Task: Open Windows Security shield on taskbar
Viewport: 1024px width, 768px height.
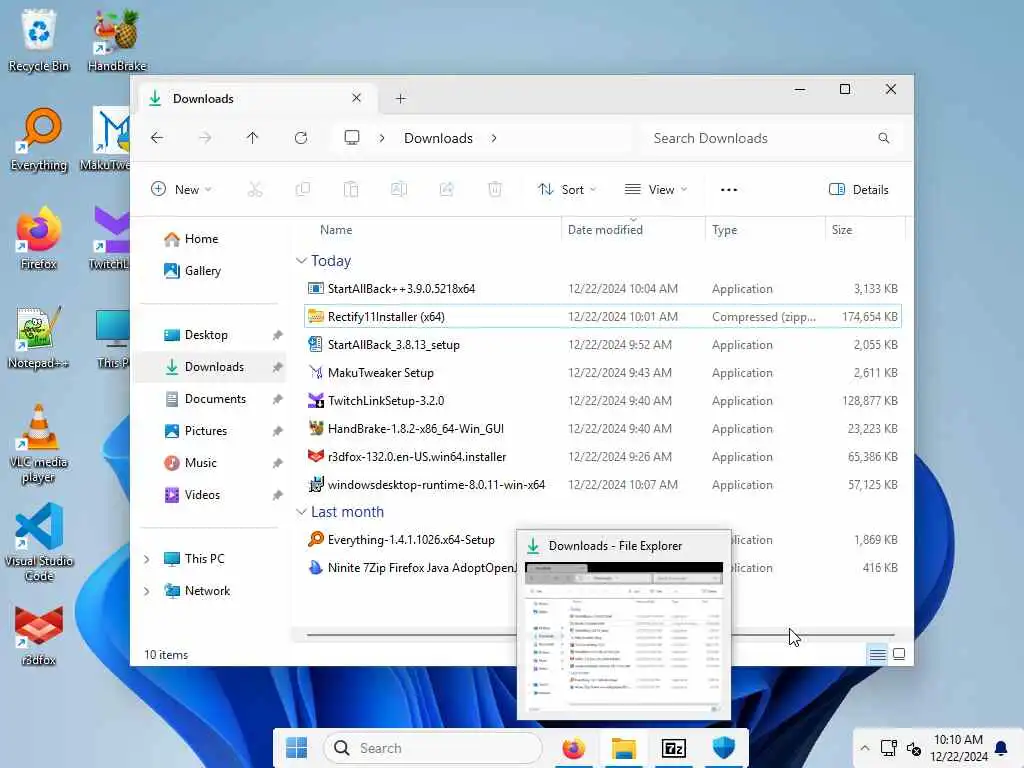Action: click(724, 748)
